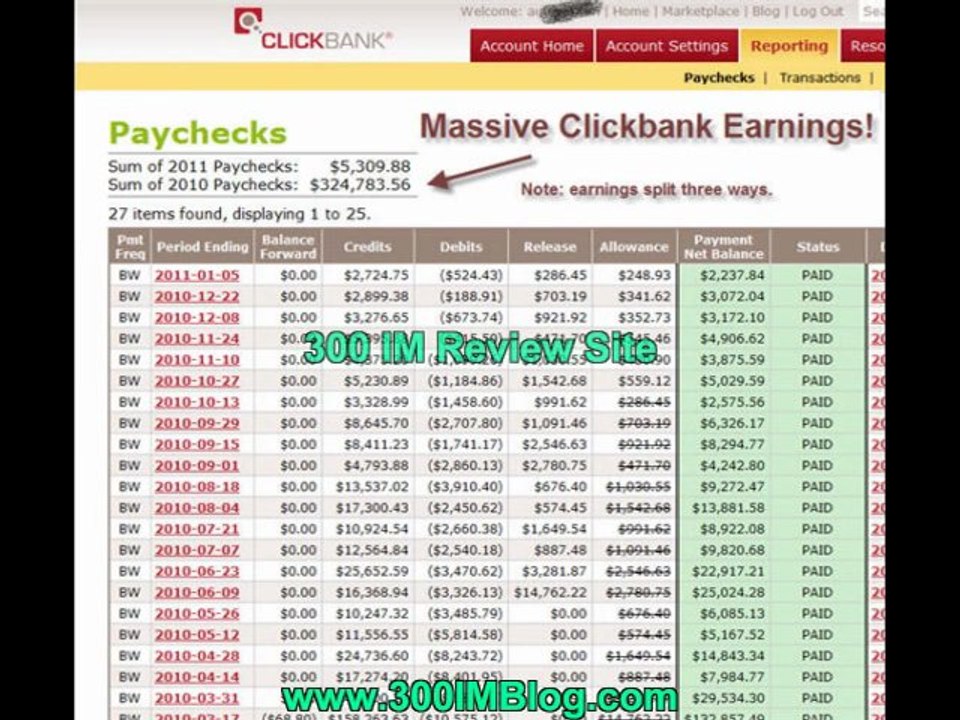Click the Period Ending column header
The height and width of the screenshot is (720, 960).
[202, 247]
